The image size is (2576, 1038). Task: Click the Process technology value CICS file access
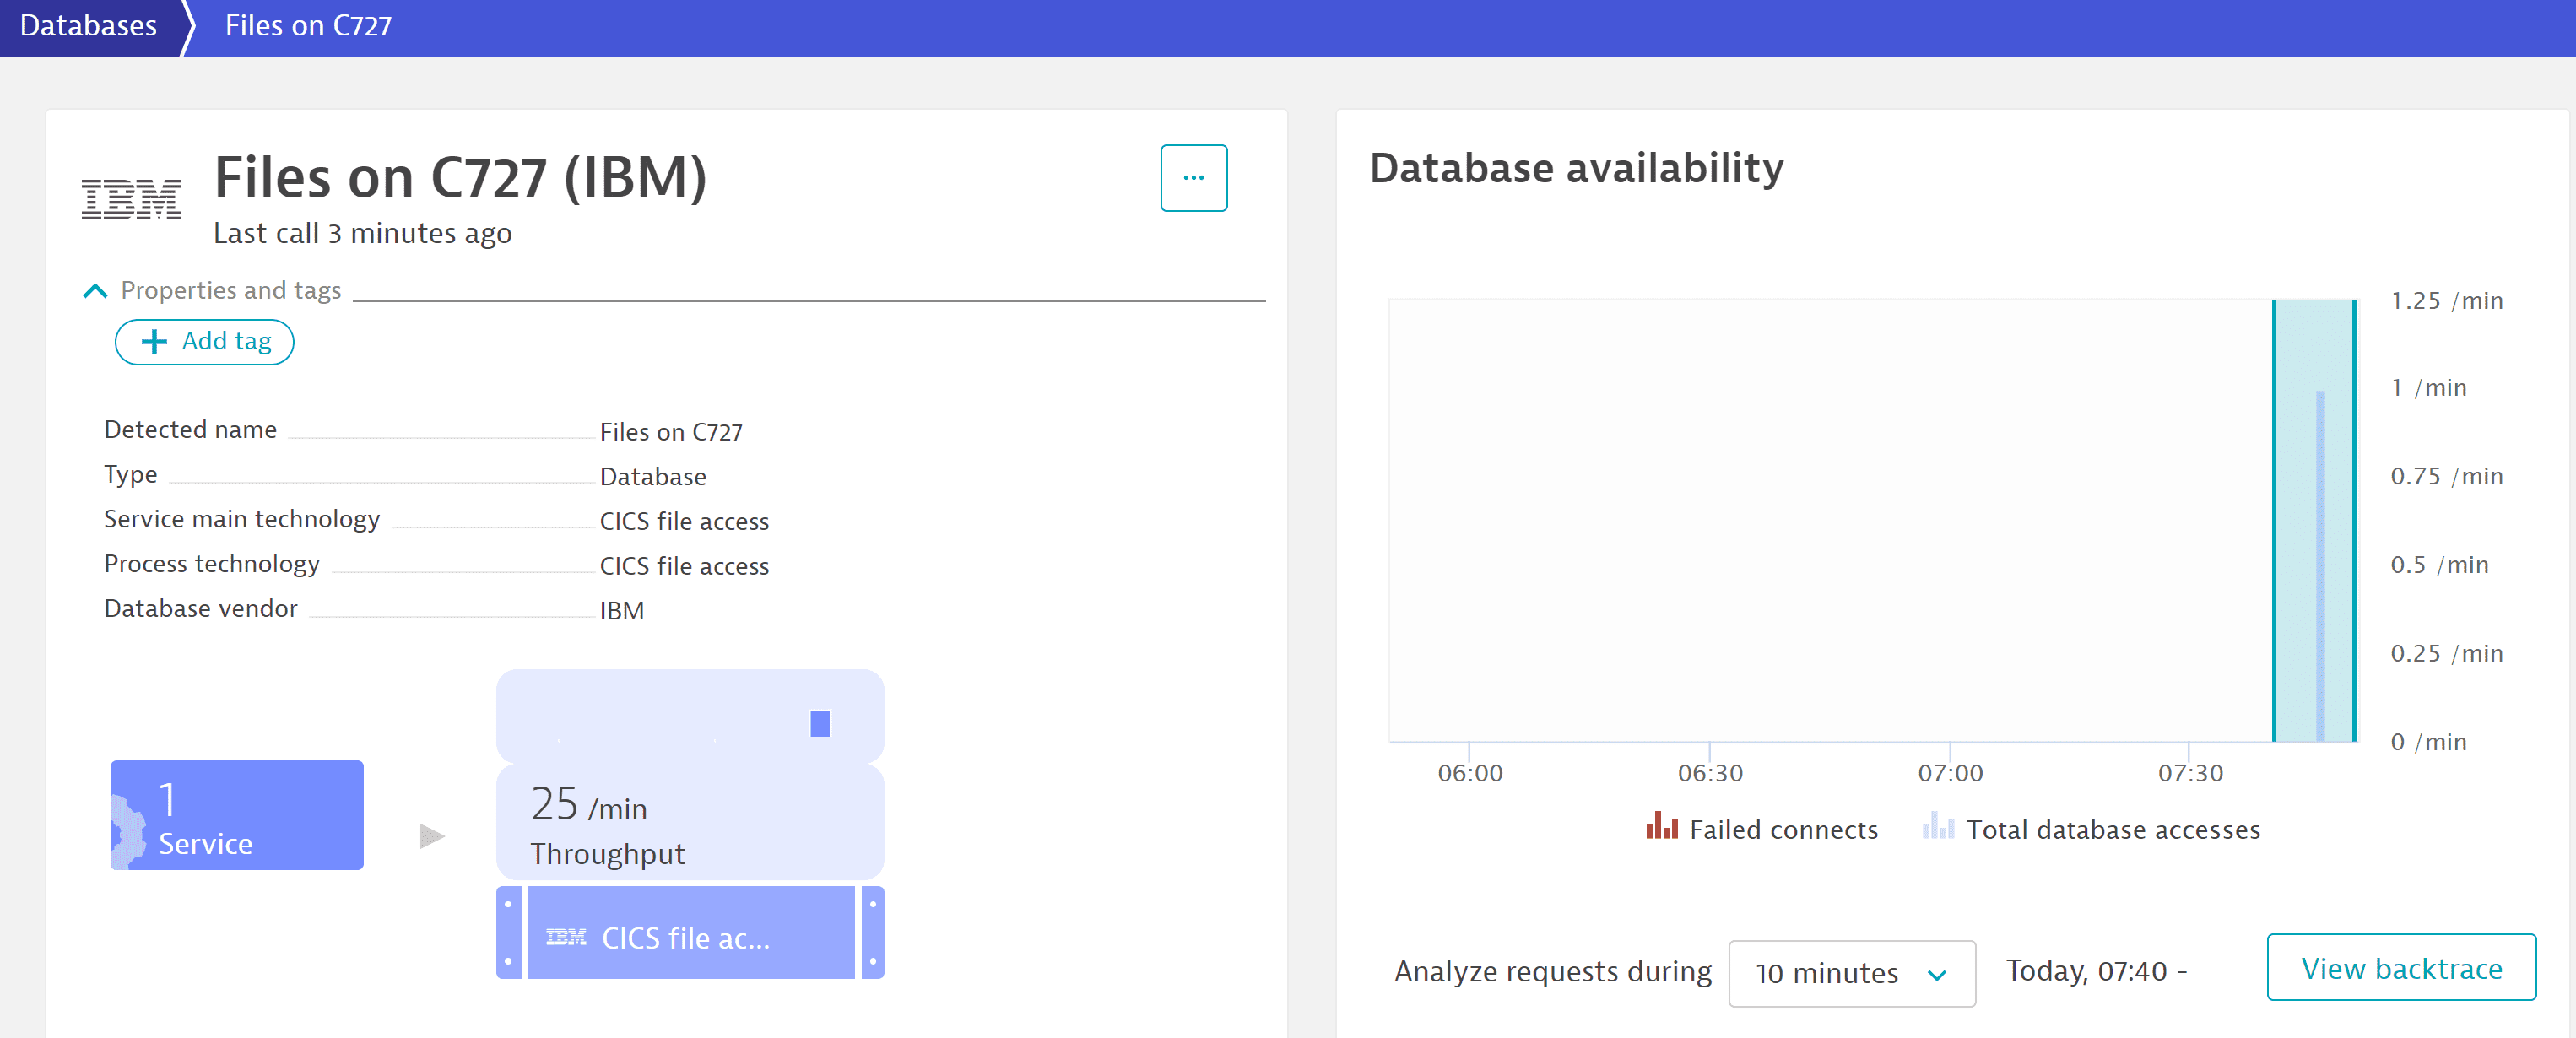684,566
